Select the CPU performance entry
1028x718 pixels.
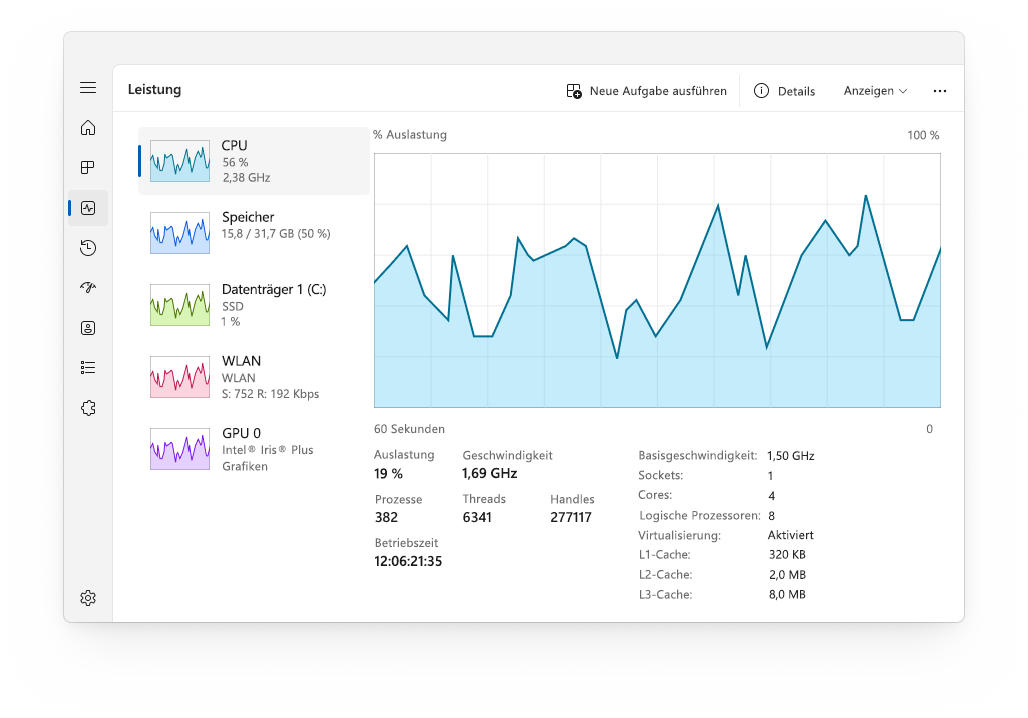pyautogui.click(x=254, y=161)
